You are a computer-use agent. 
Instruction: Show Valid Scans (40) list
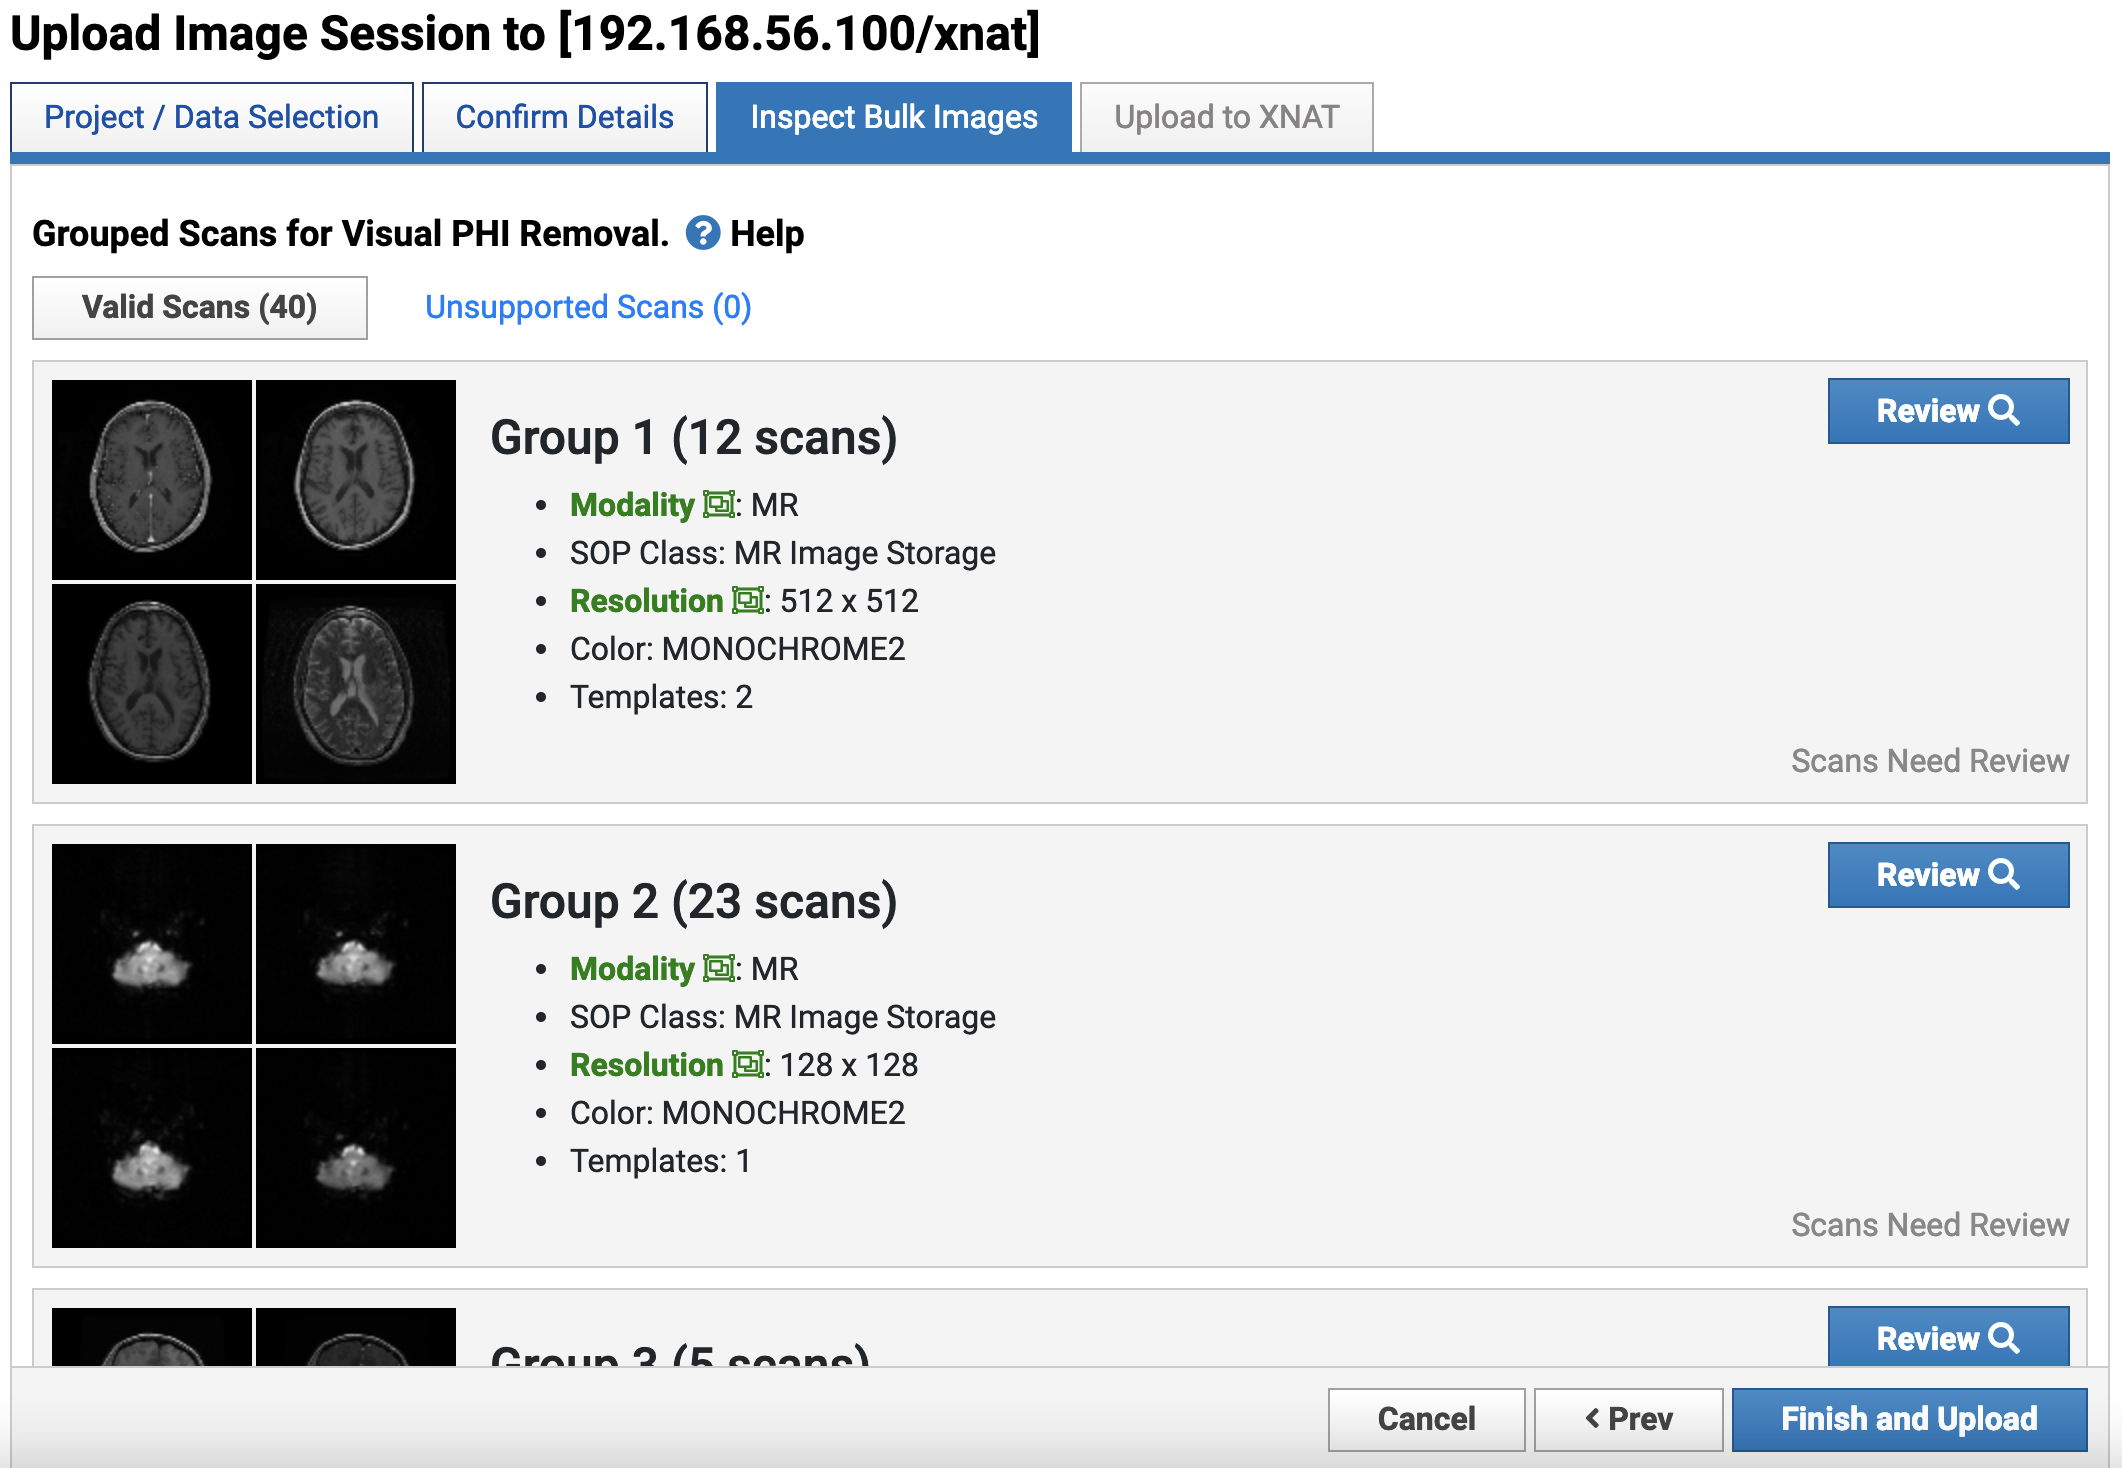(x=199, y=307)
